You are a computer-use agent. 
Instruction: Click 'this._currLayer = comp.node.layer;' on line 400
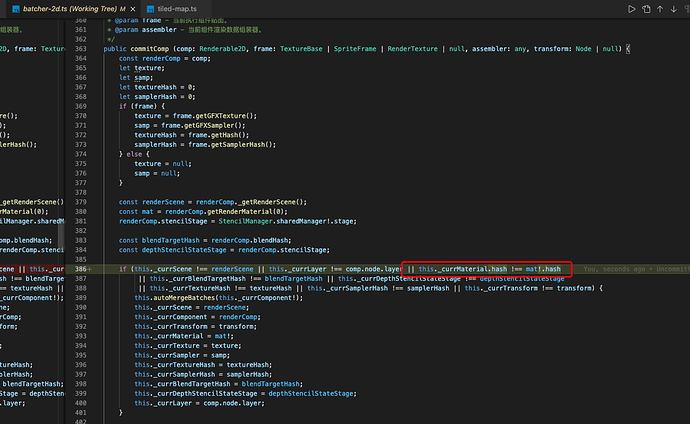[x=199, y=404]
